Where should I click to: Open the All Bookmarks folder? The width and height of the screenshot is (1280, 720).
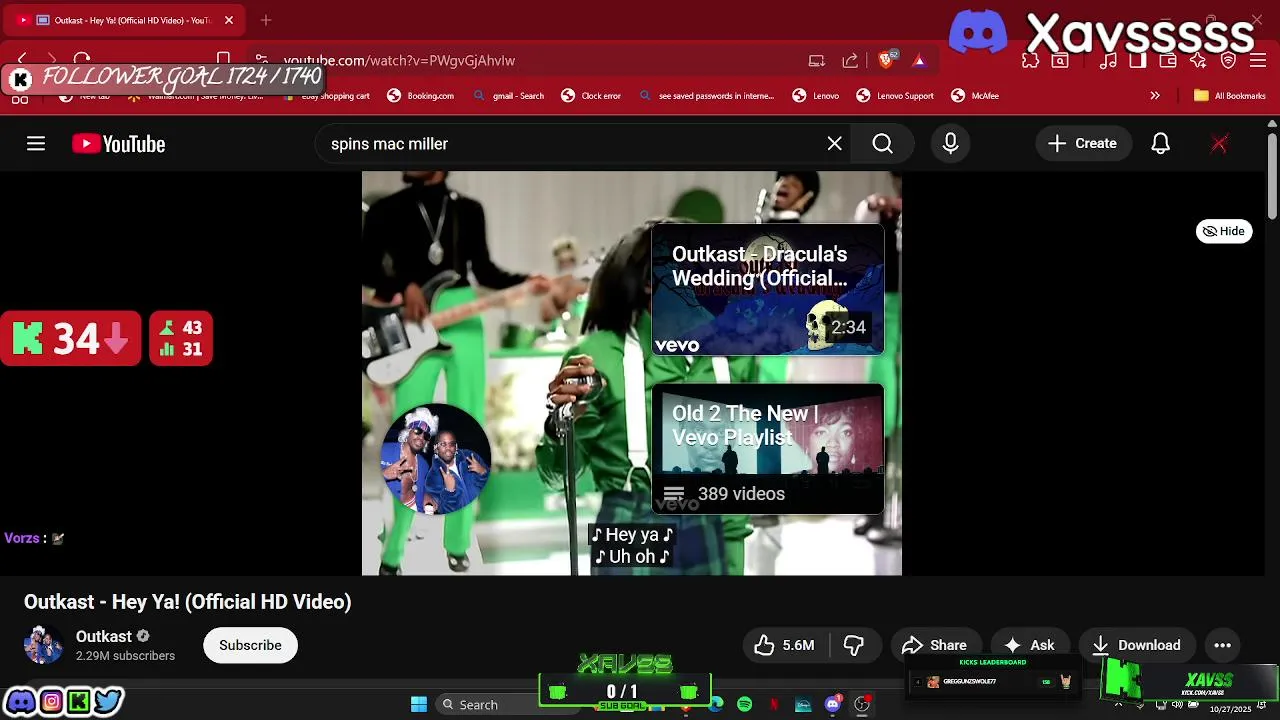1229,96
